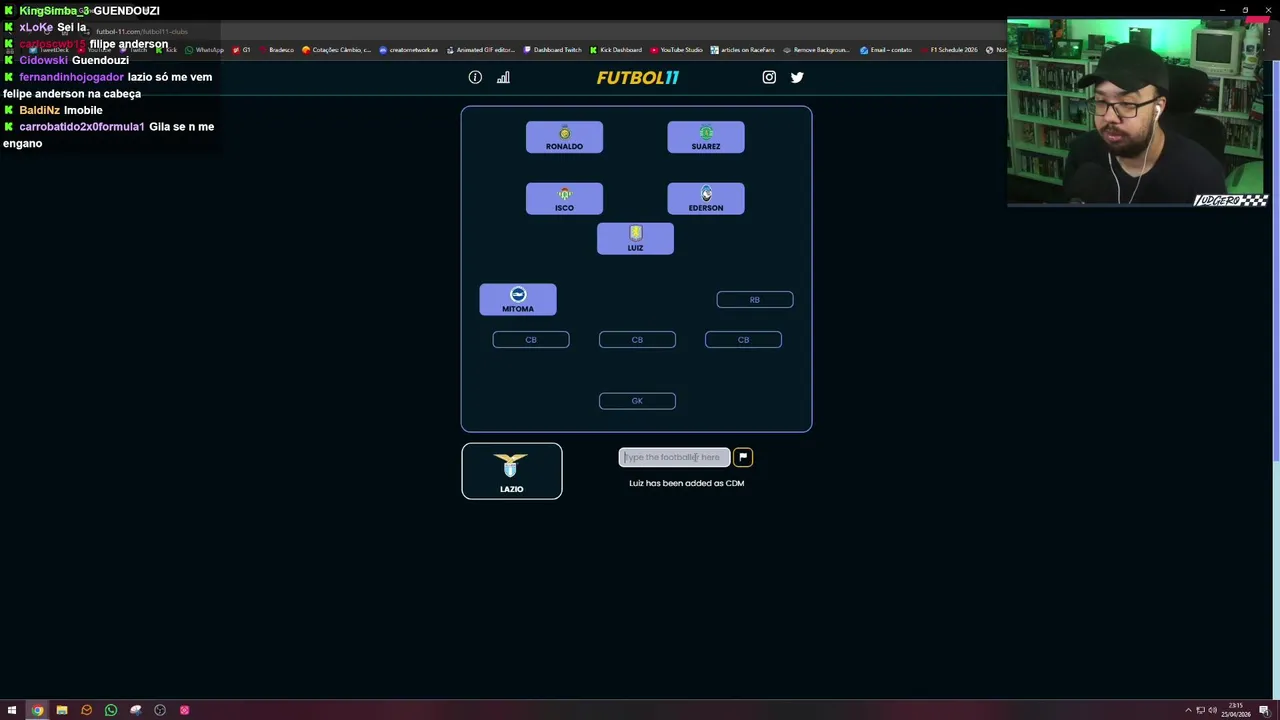Viewport: 1280px width, 720px height.
Task: Open the Dashboard Twitch bookmark
Action: tap(552, 50)
